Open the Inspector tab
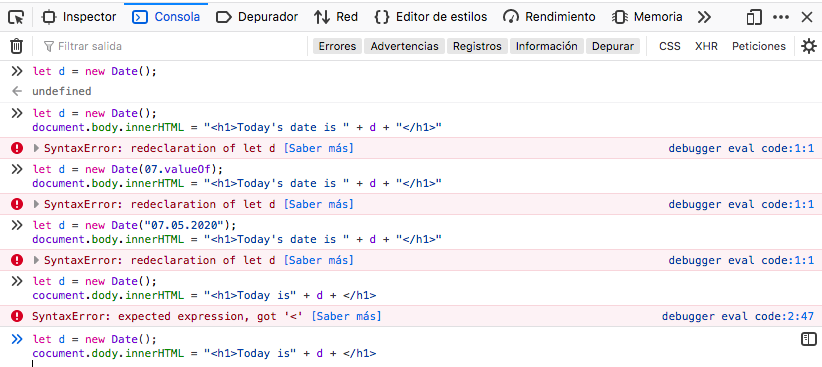822x367 pixels. click(79, 17)
